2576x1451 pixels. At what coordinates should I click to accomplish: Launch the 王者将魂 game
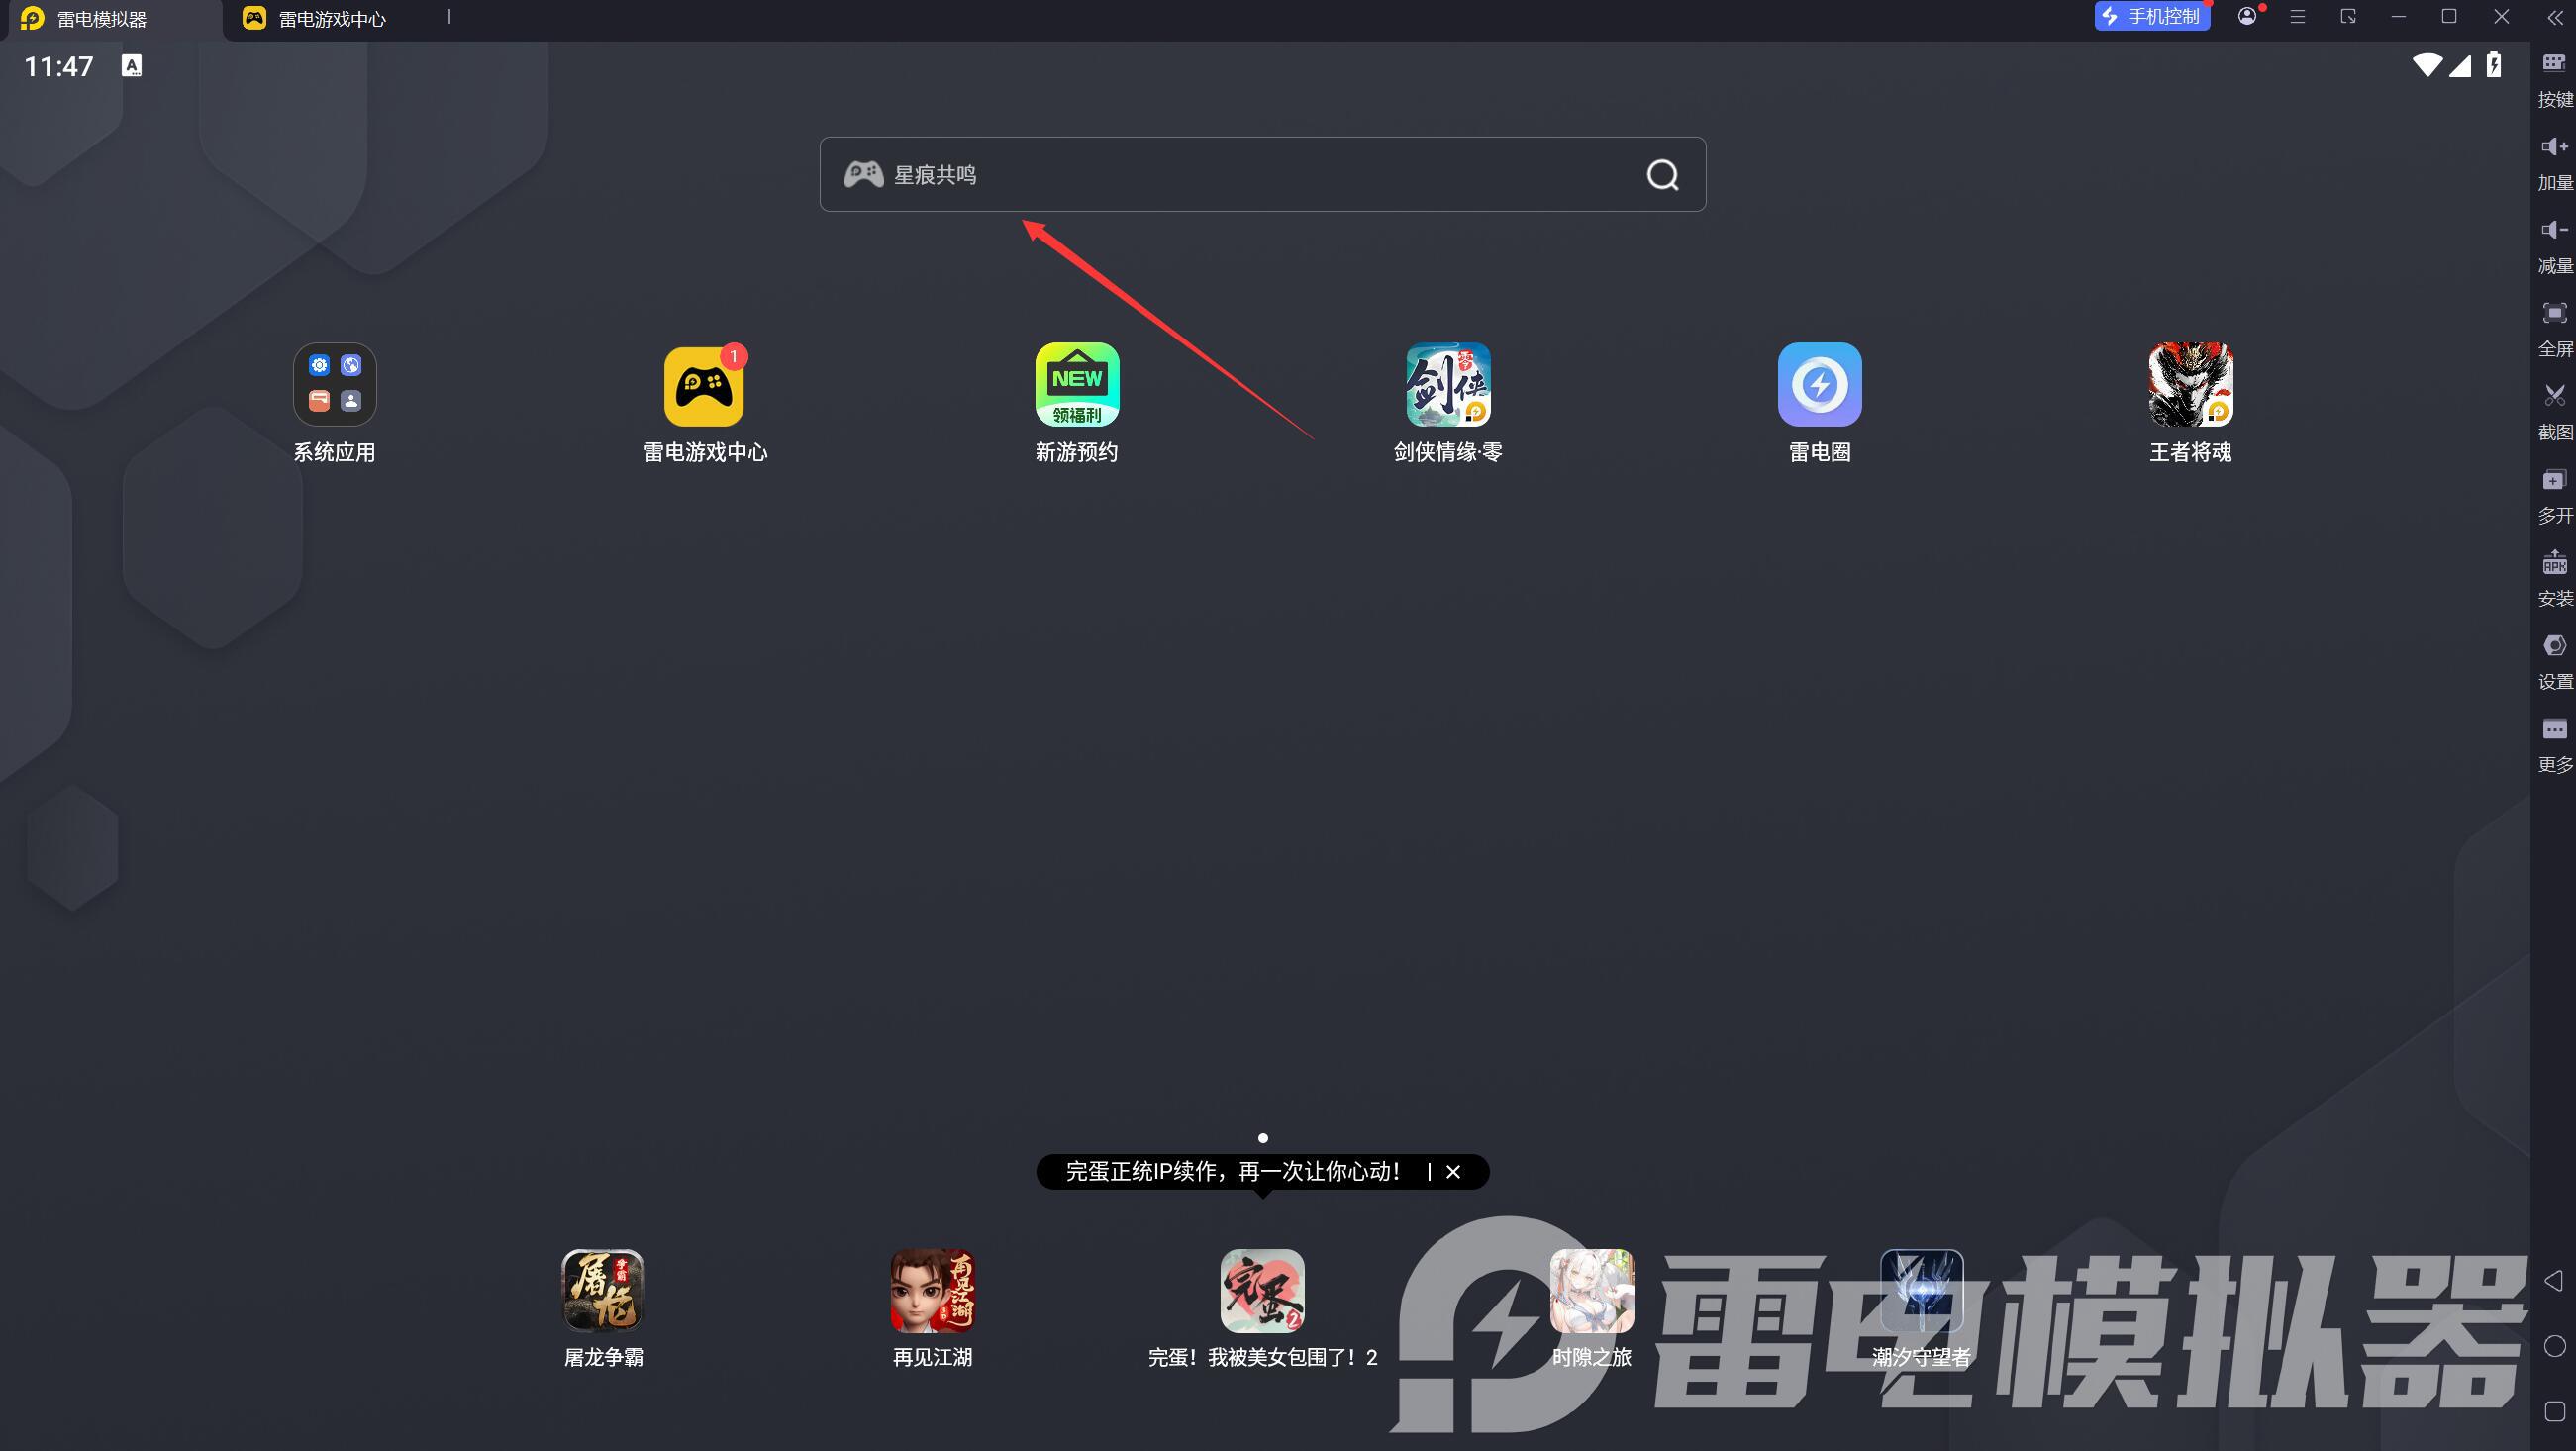[2190, 386]
